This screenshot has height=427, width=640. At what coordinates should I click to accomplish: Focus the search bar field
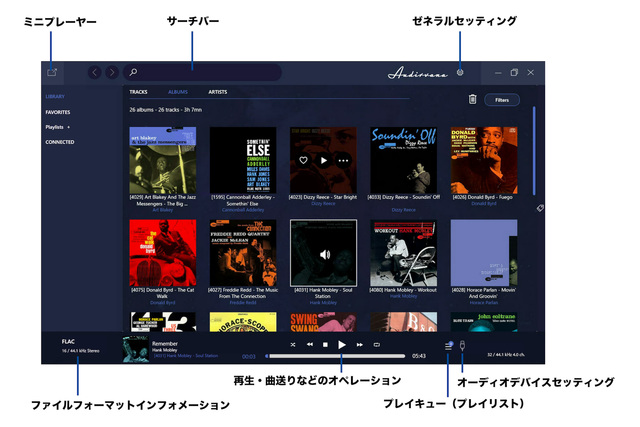click(x=202, y=72)
